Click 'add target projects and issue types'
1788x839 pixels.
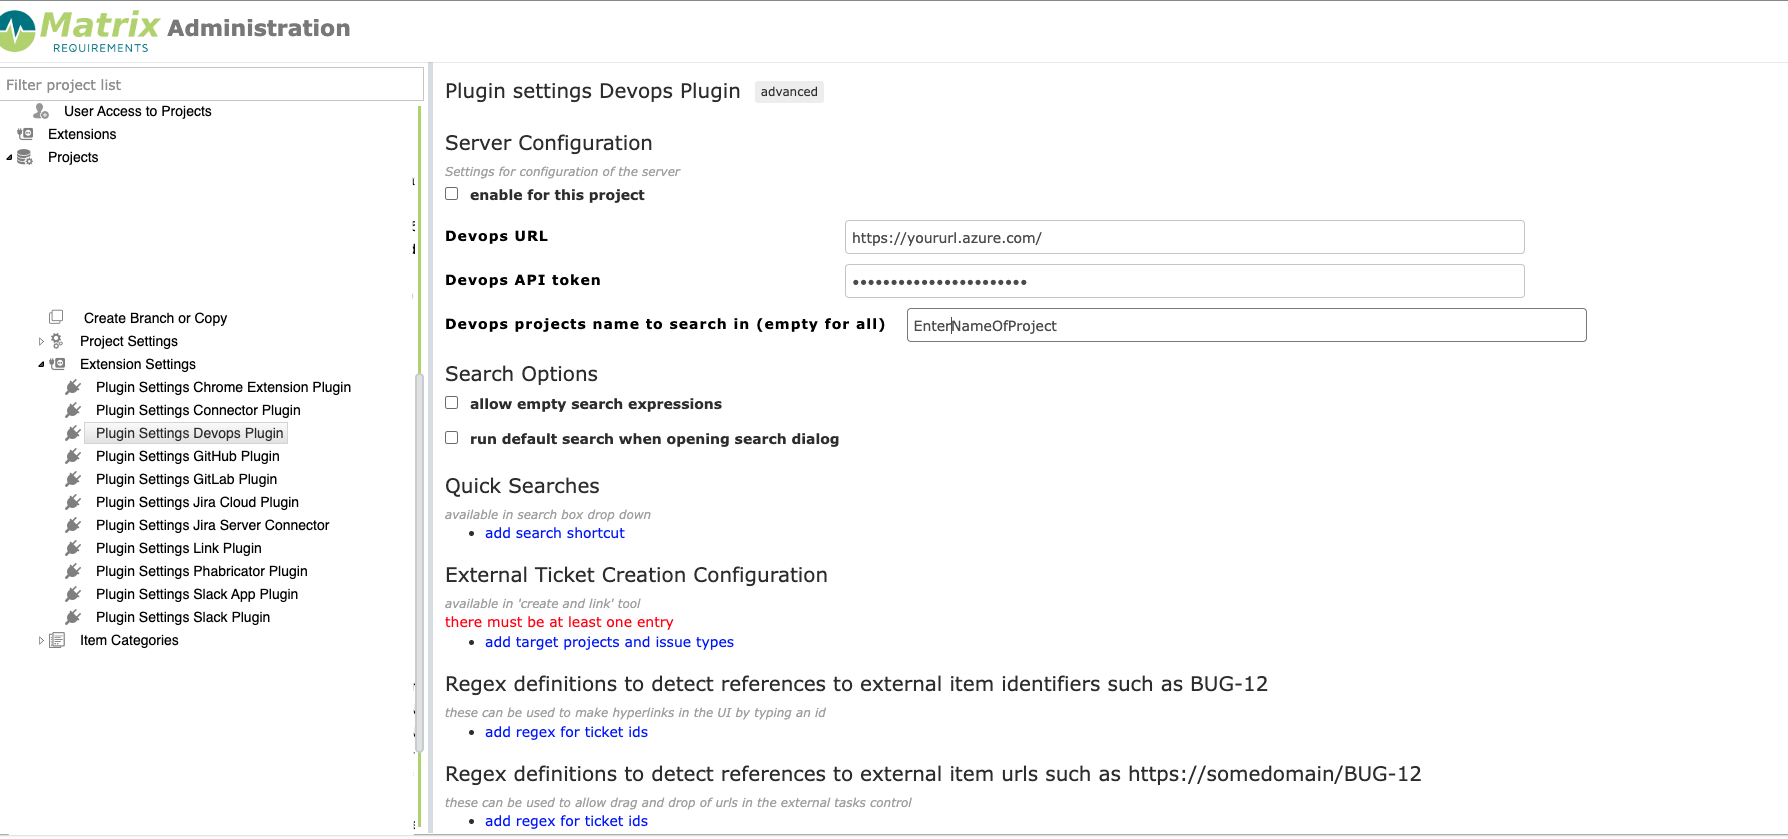[x=609, y=642]
